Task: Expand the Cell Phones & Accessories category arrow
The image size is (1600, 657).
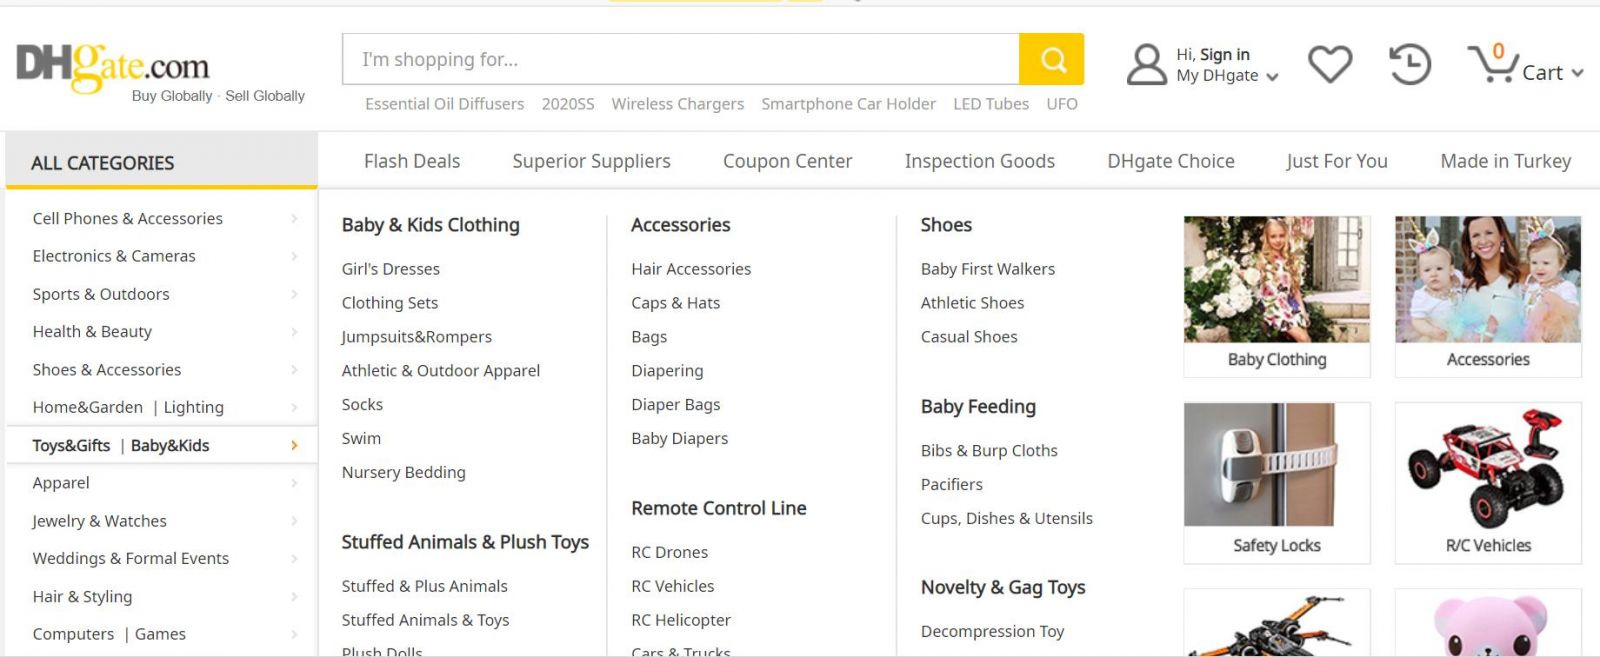Action: (x=294, y=218)
